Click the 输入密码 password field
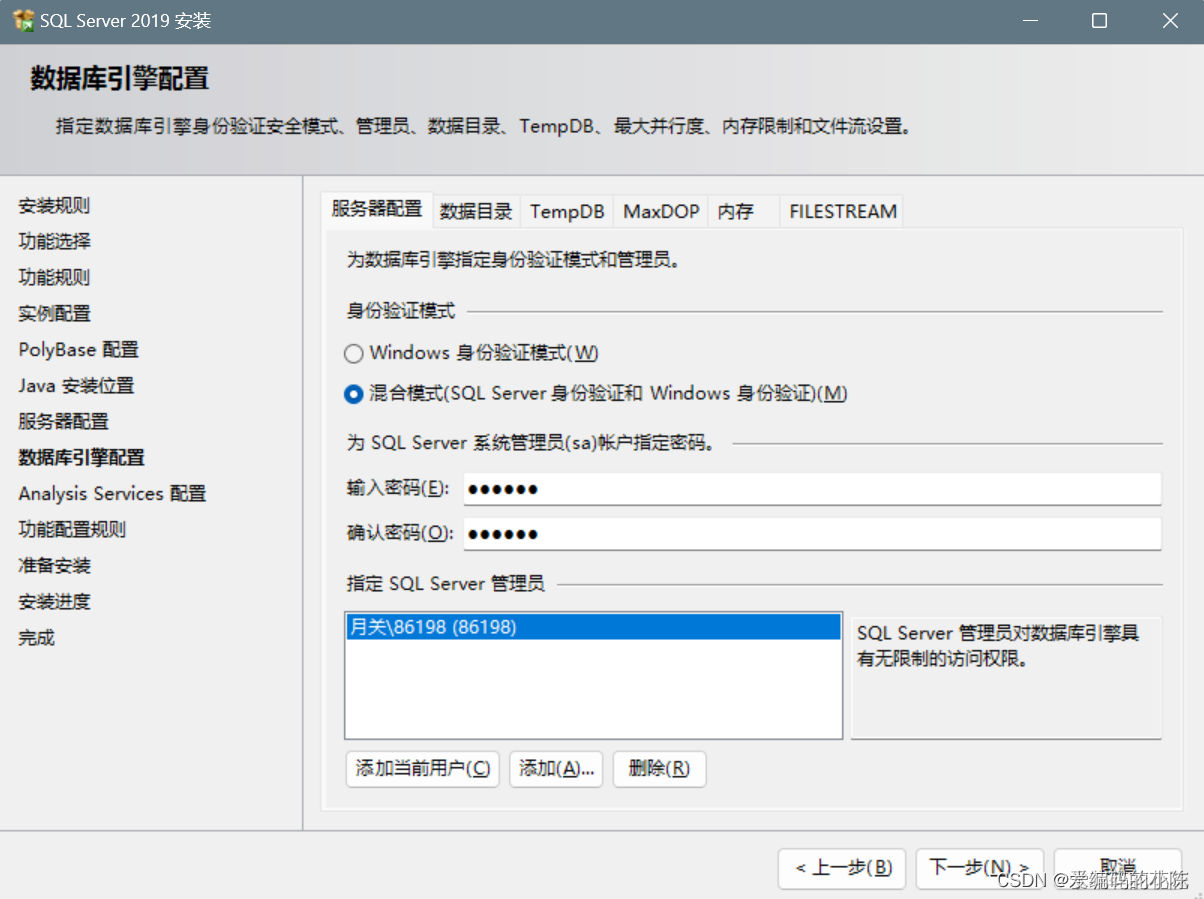The image size is (1204, 899). (812, 489)
